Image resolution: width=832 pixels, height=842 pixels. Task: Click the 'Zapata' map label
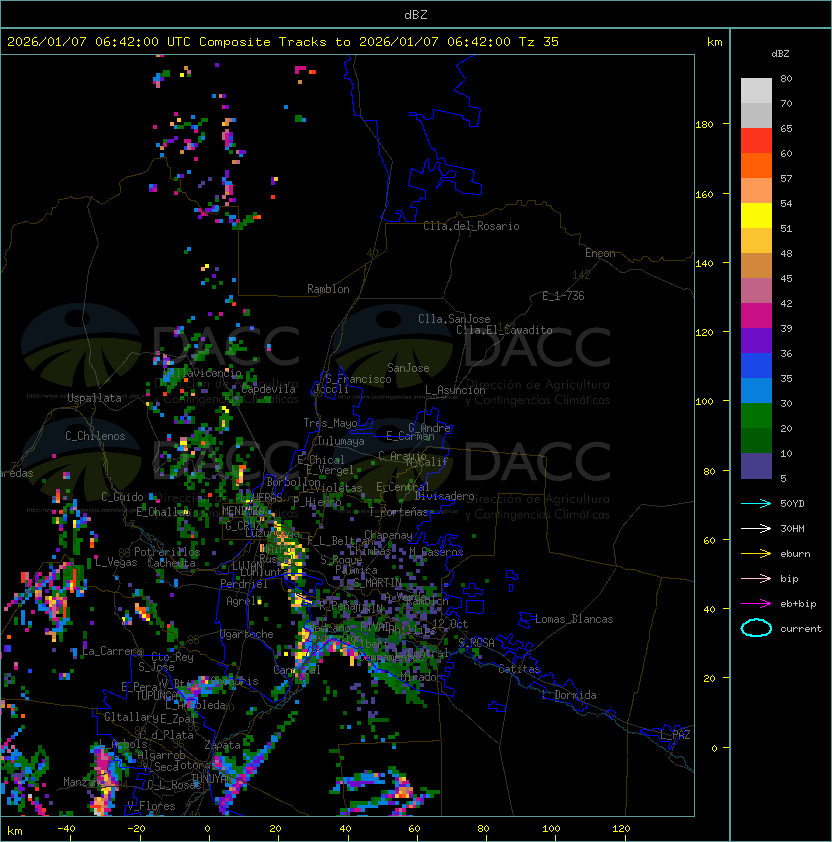pyautogui.click(x=222, y=745)
